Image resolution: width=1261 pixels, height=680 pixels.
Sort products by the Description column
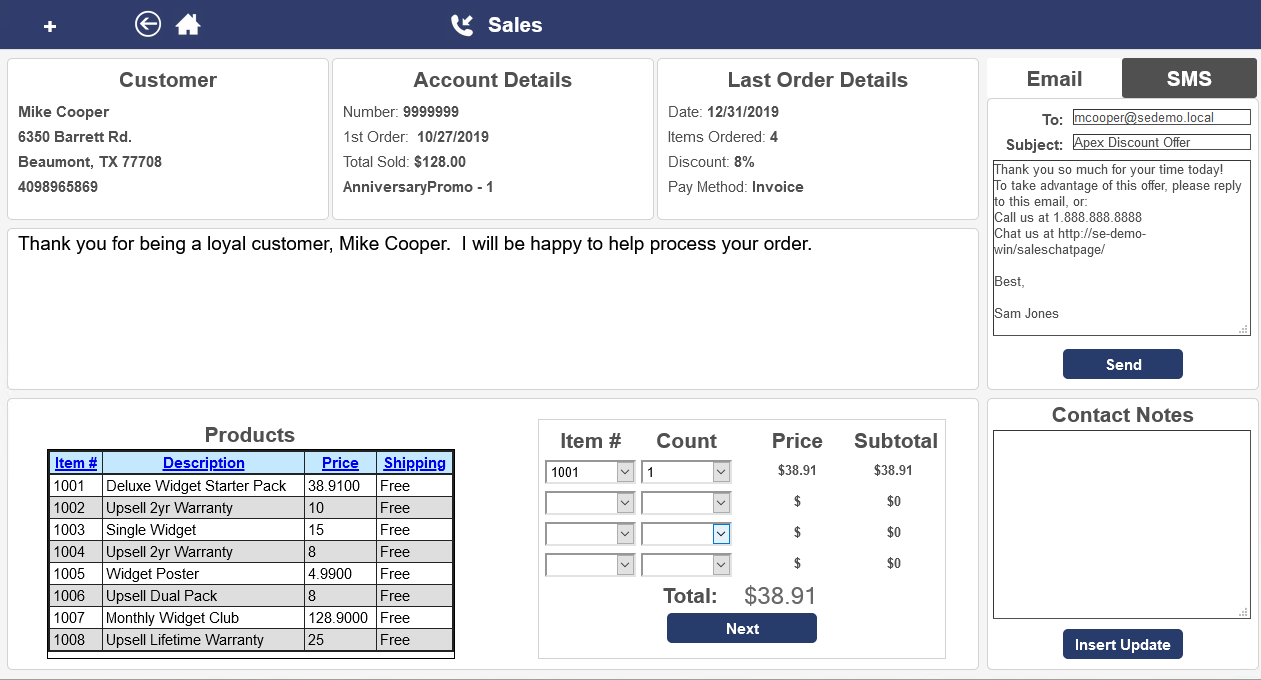[203, 462]
